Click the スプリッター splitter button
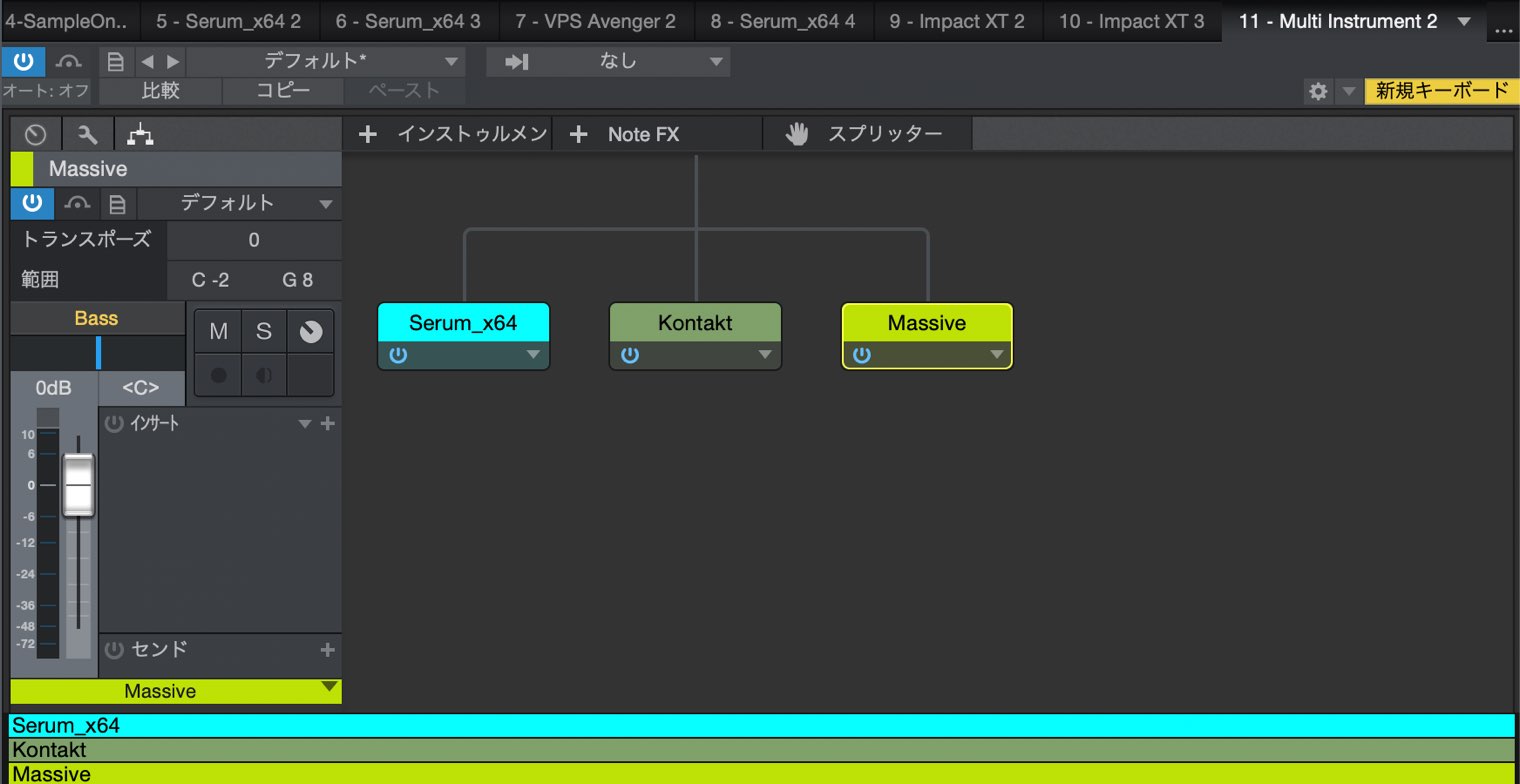This screenshot has width=1520, height=784. tap(867, 134)
